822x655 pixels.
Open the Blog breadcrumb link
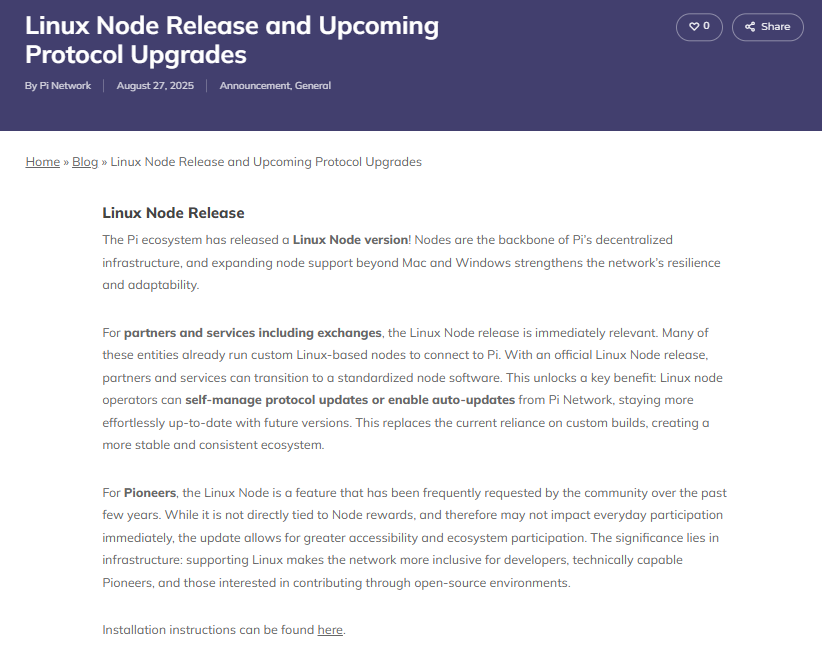tap(85, 161)
